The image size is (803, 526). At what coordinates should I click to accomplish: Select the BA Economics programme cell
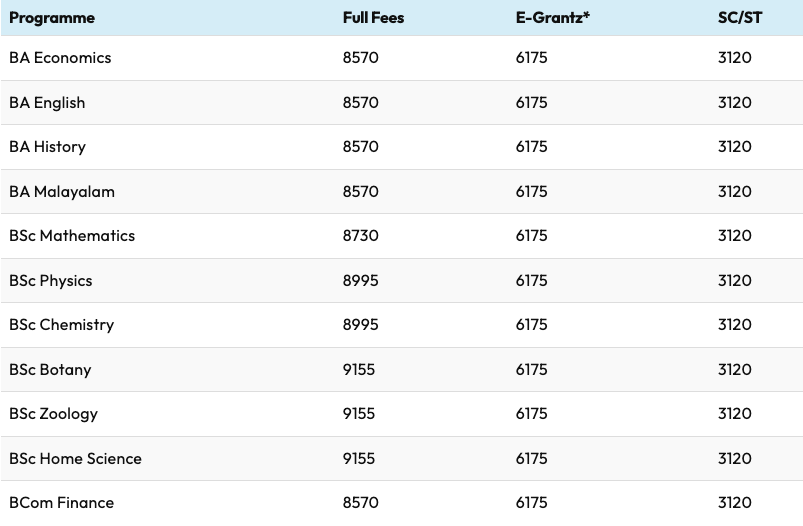tap(60, 58)
